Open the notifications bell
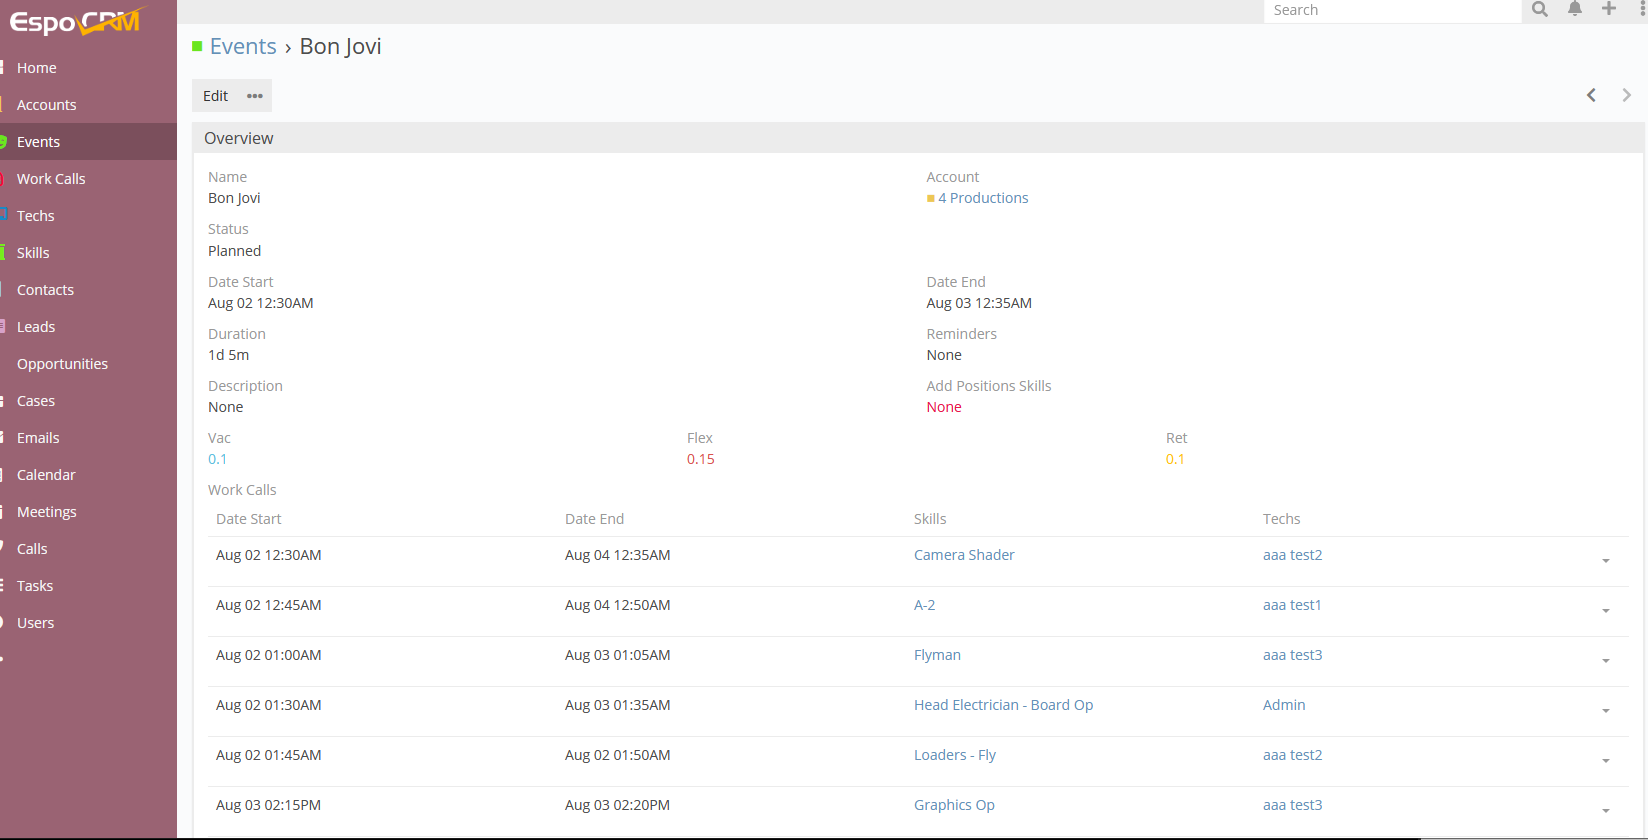Screen dimensions: 1648x840 pos(1575,10)
